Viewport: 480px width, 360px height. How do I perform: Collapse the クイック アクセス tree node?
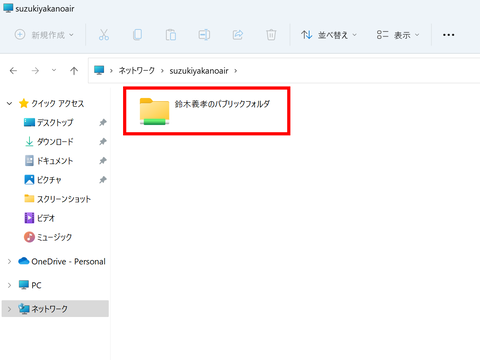[9, 104]
